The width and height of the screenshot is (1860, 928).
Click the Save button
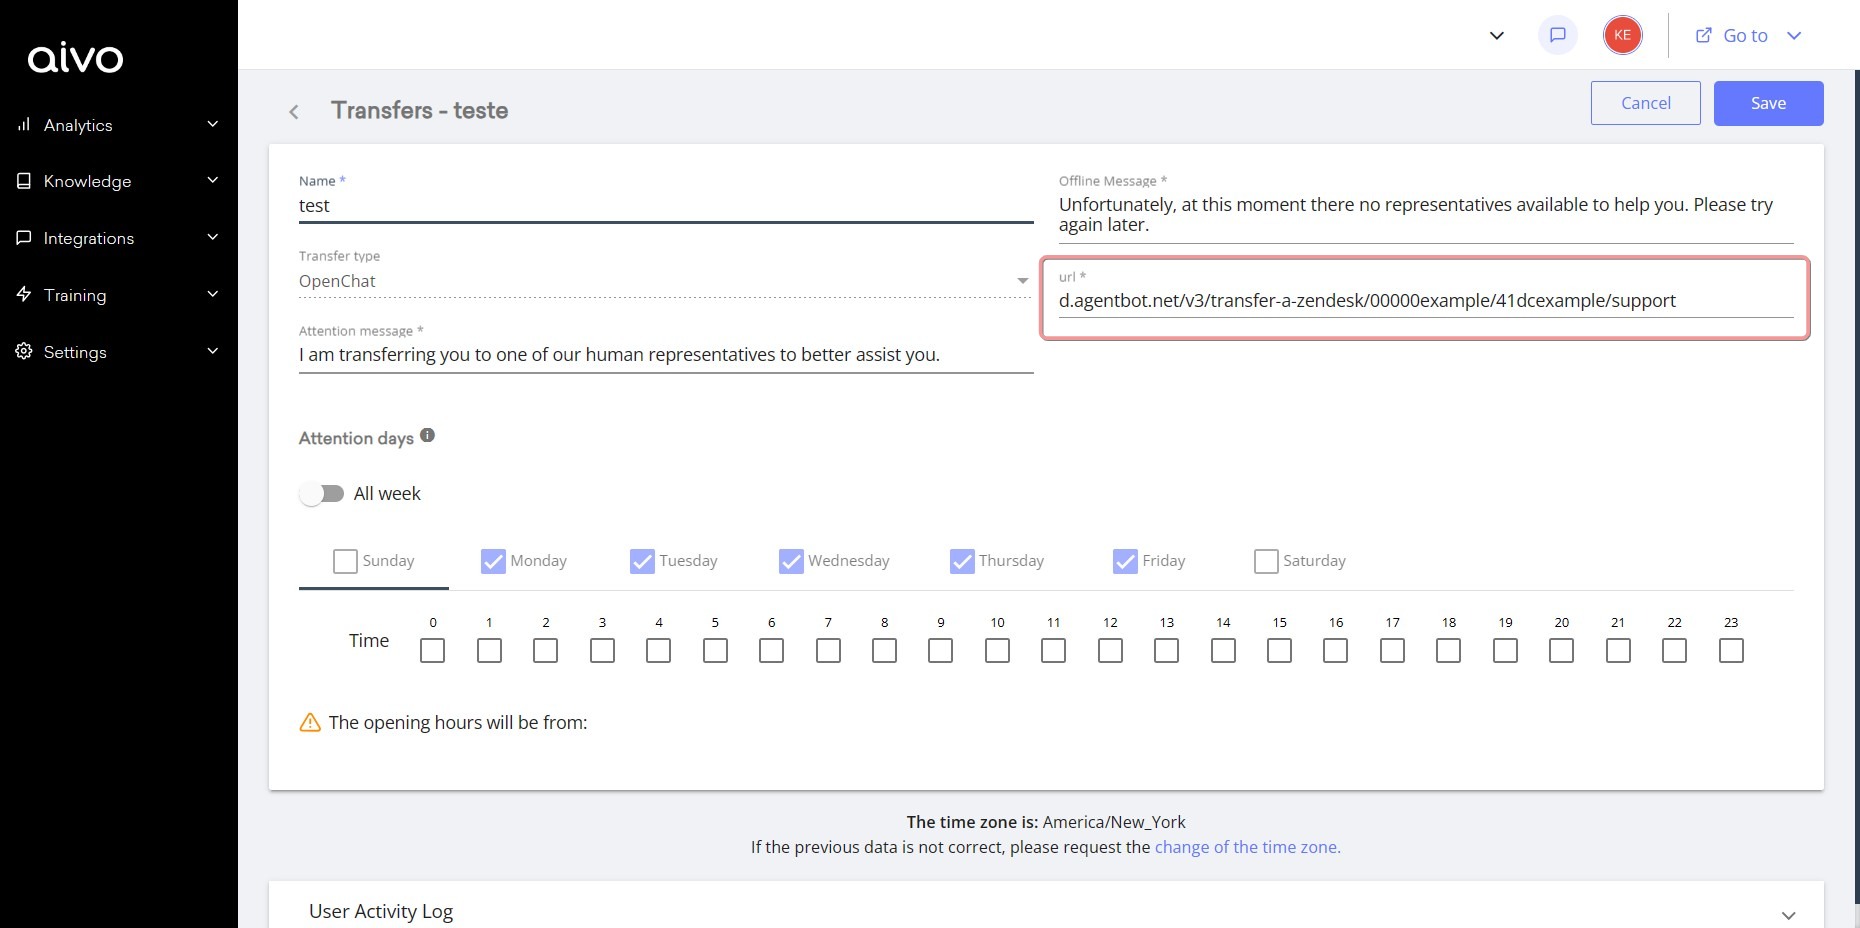[1768, 102]
